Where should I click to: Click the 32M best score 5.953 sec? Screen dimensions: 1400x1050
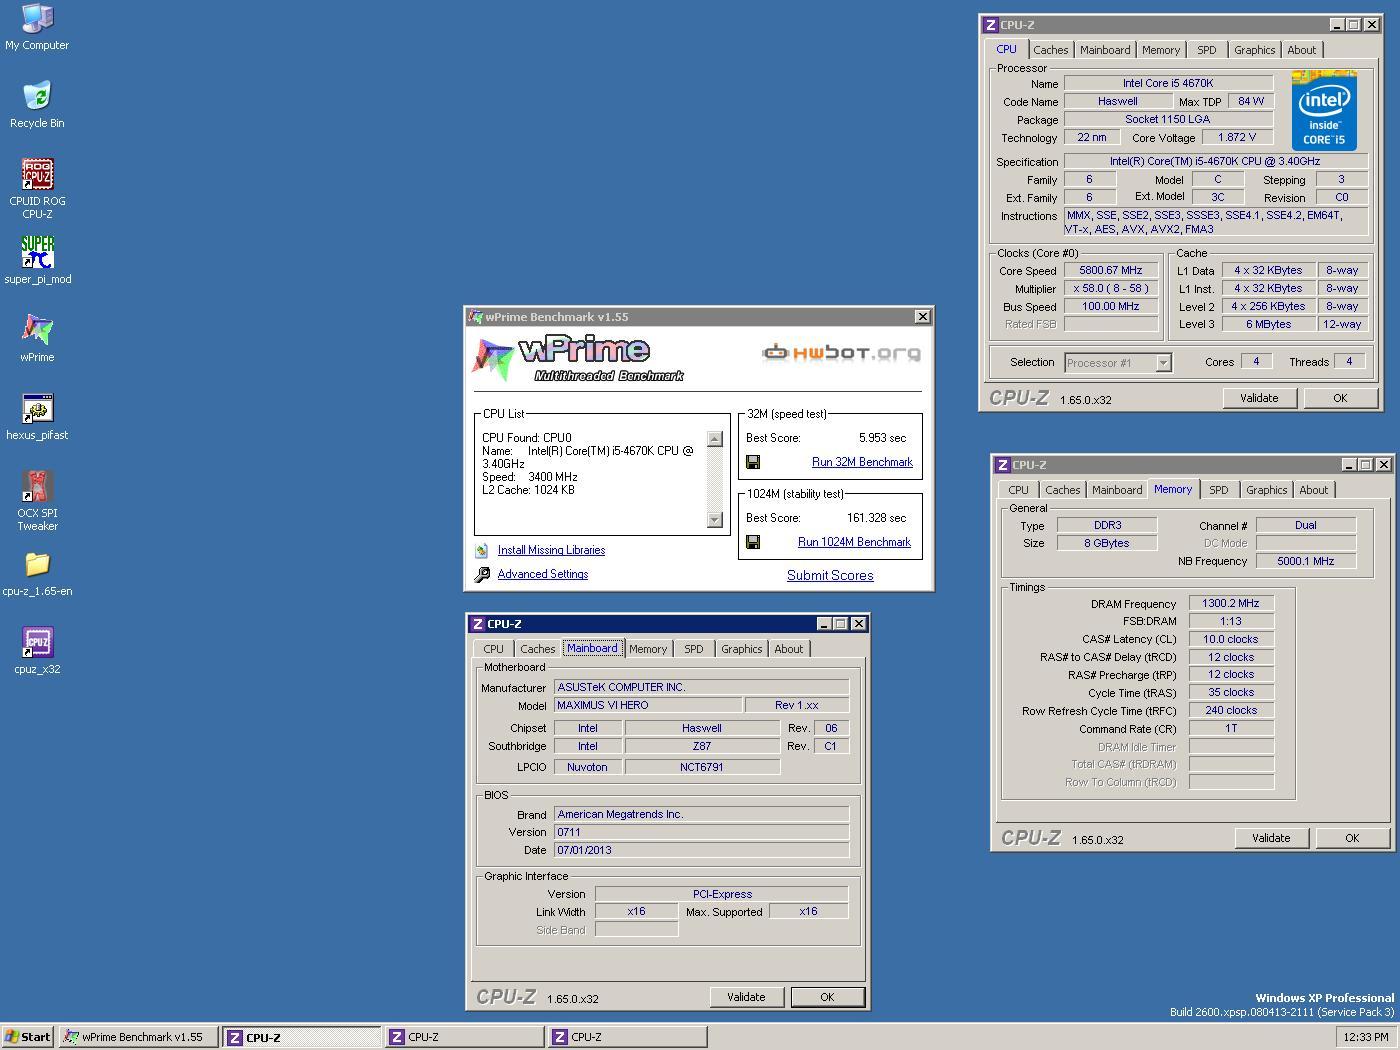[882, 438]
